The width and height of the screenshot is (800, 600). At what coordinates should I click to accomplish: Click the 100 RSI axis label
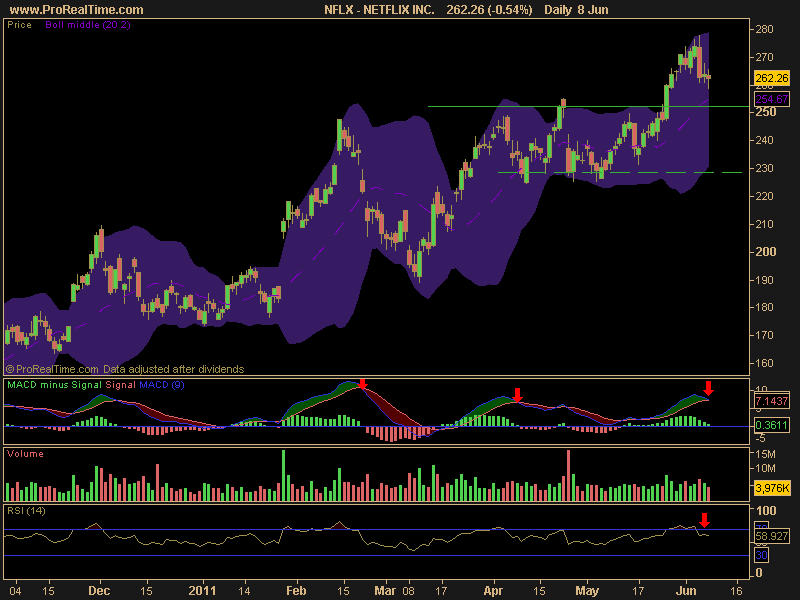coord(766,511)
